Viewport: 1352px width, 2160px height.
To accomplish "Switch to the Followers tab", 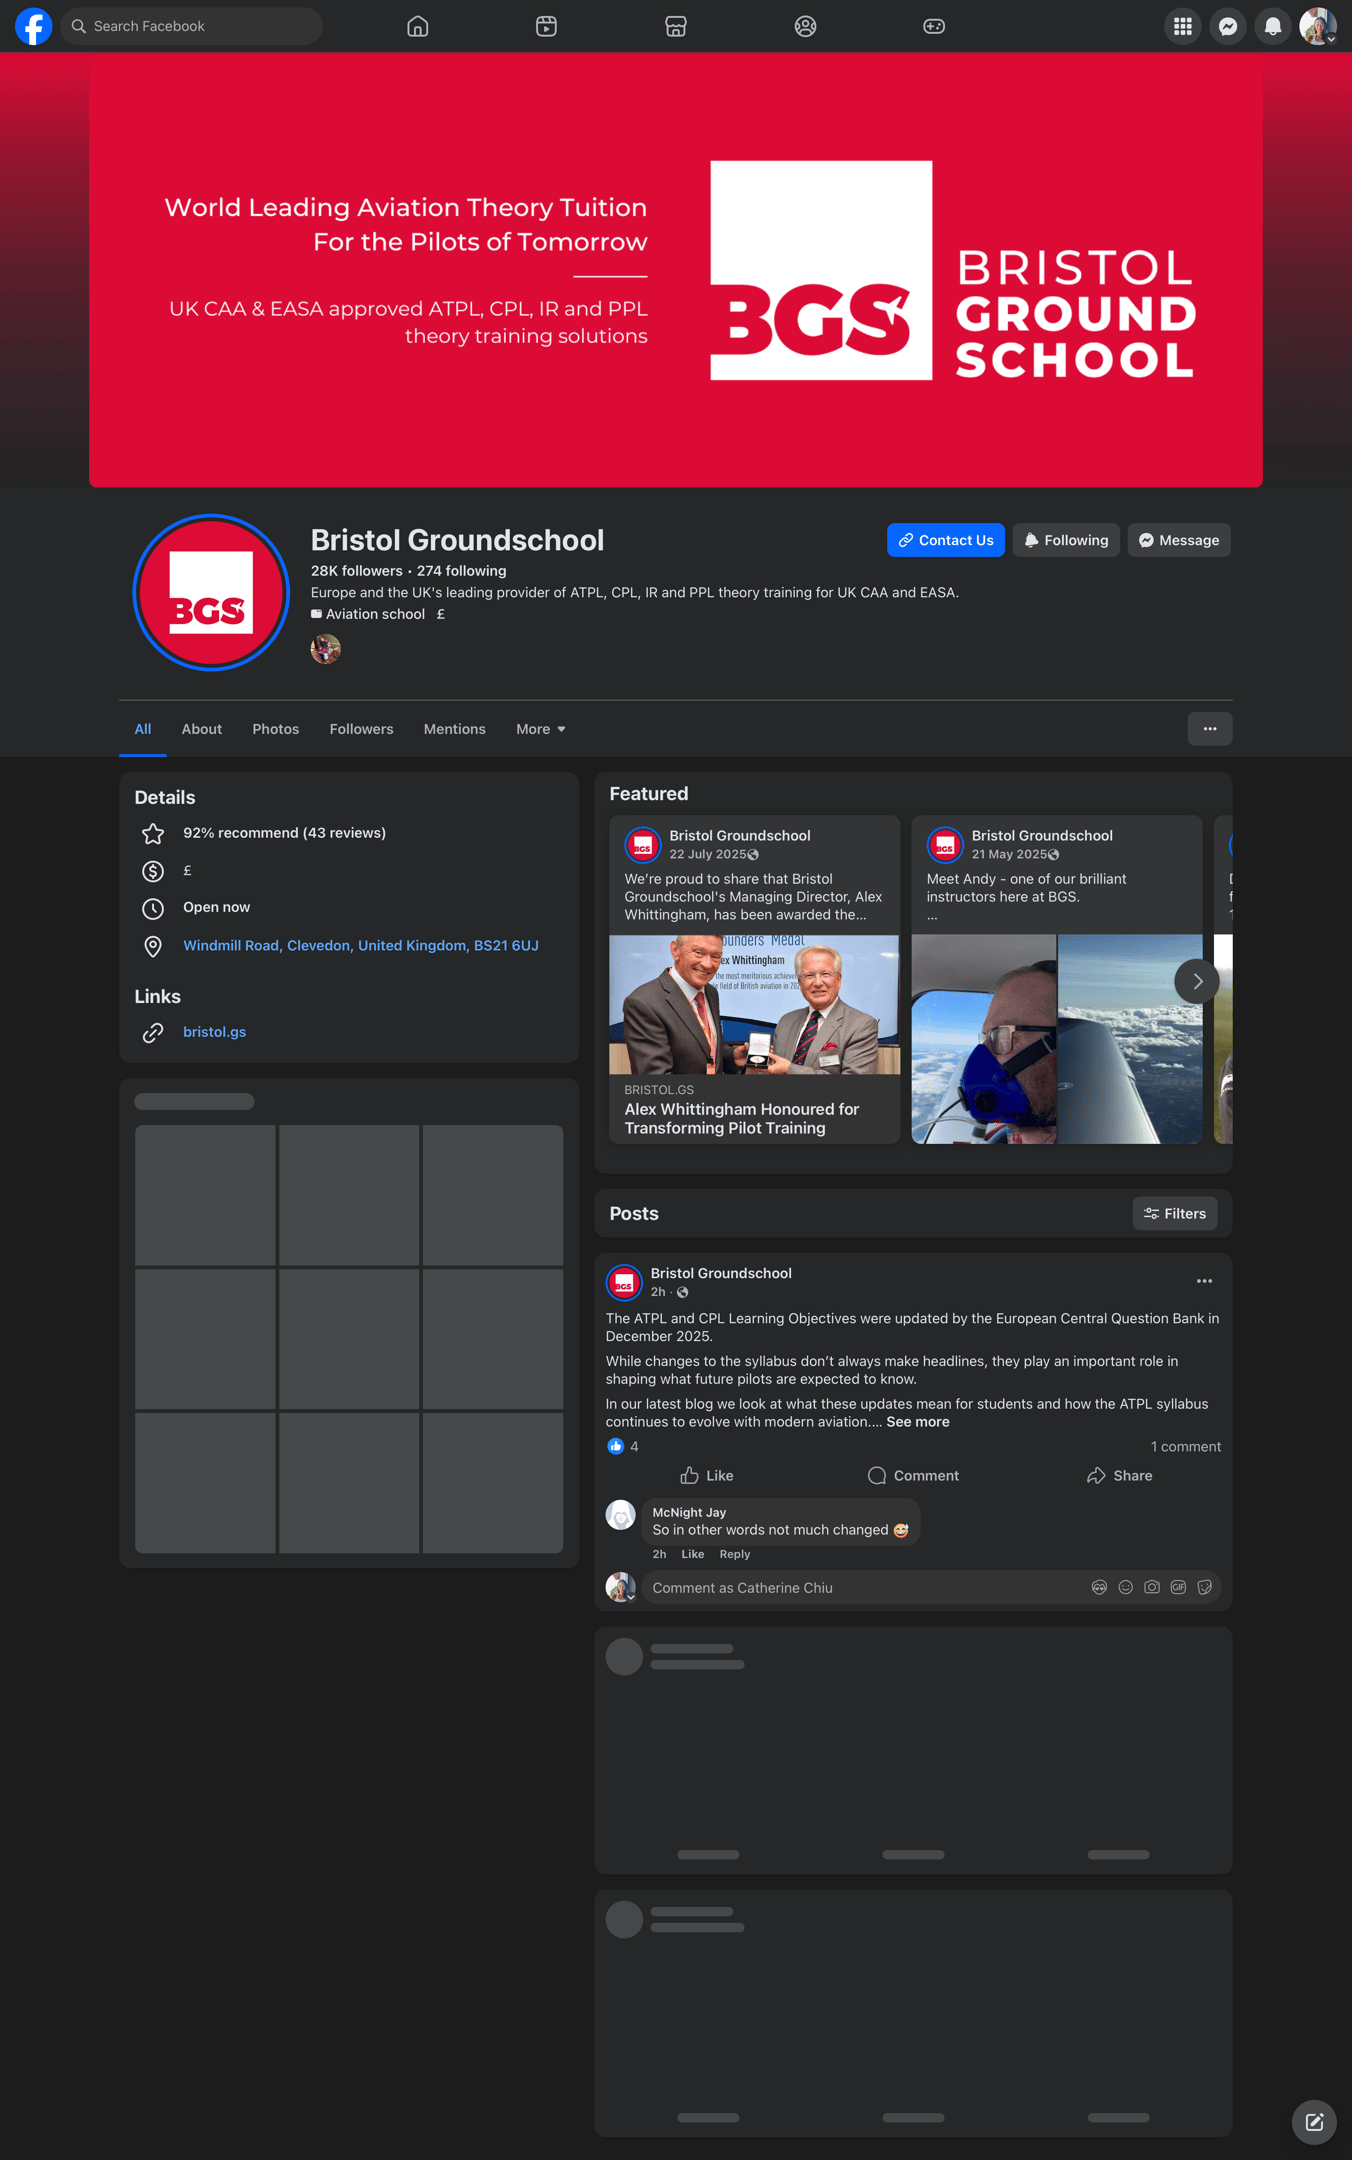I will [361, 729].
